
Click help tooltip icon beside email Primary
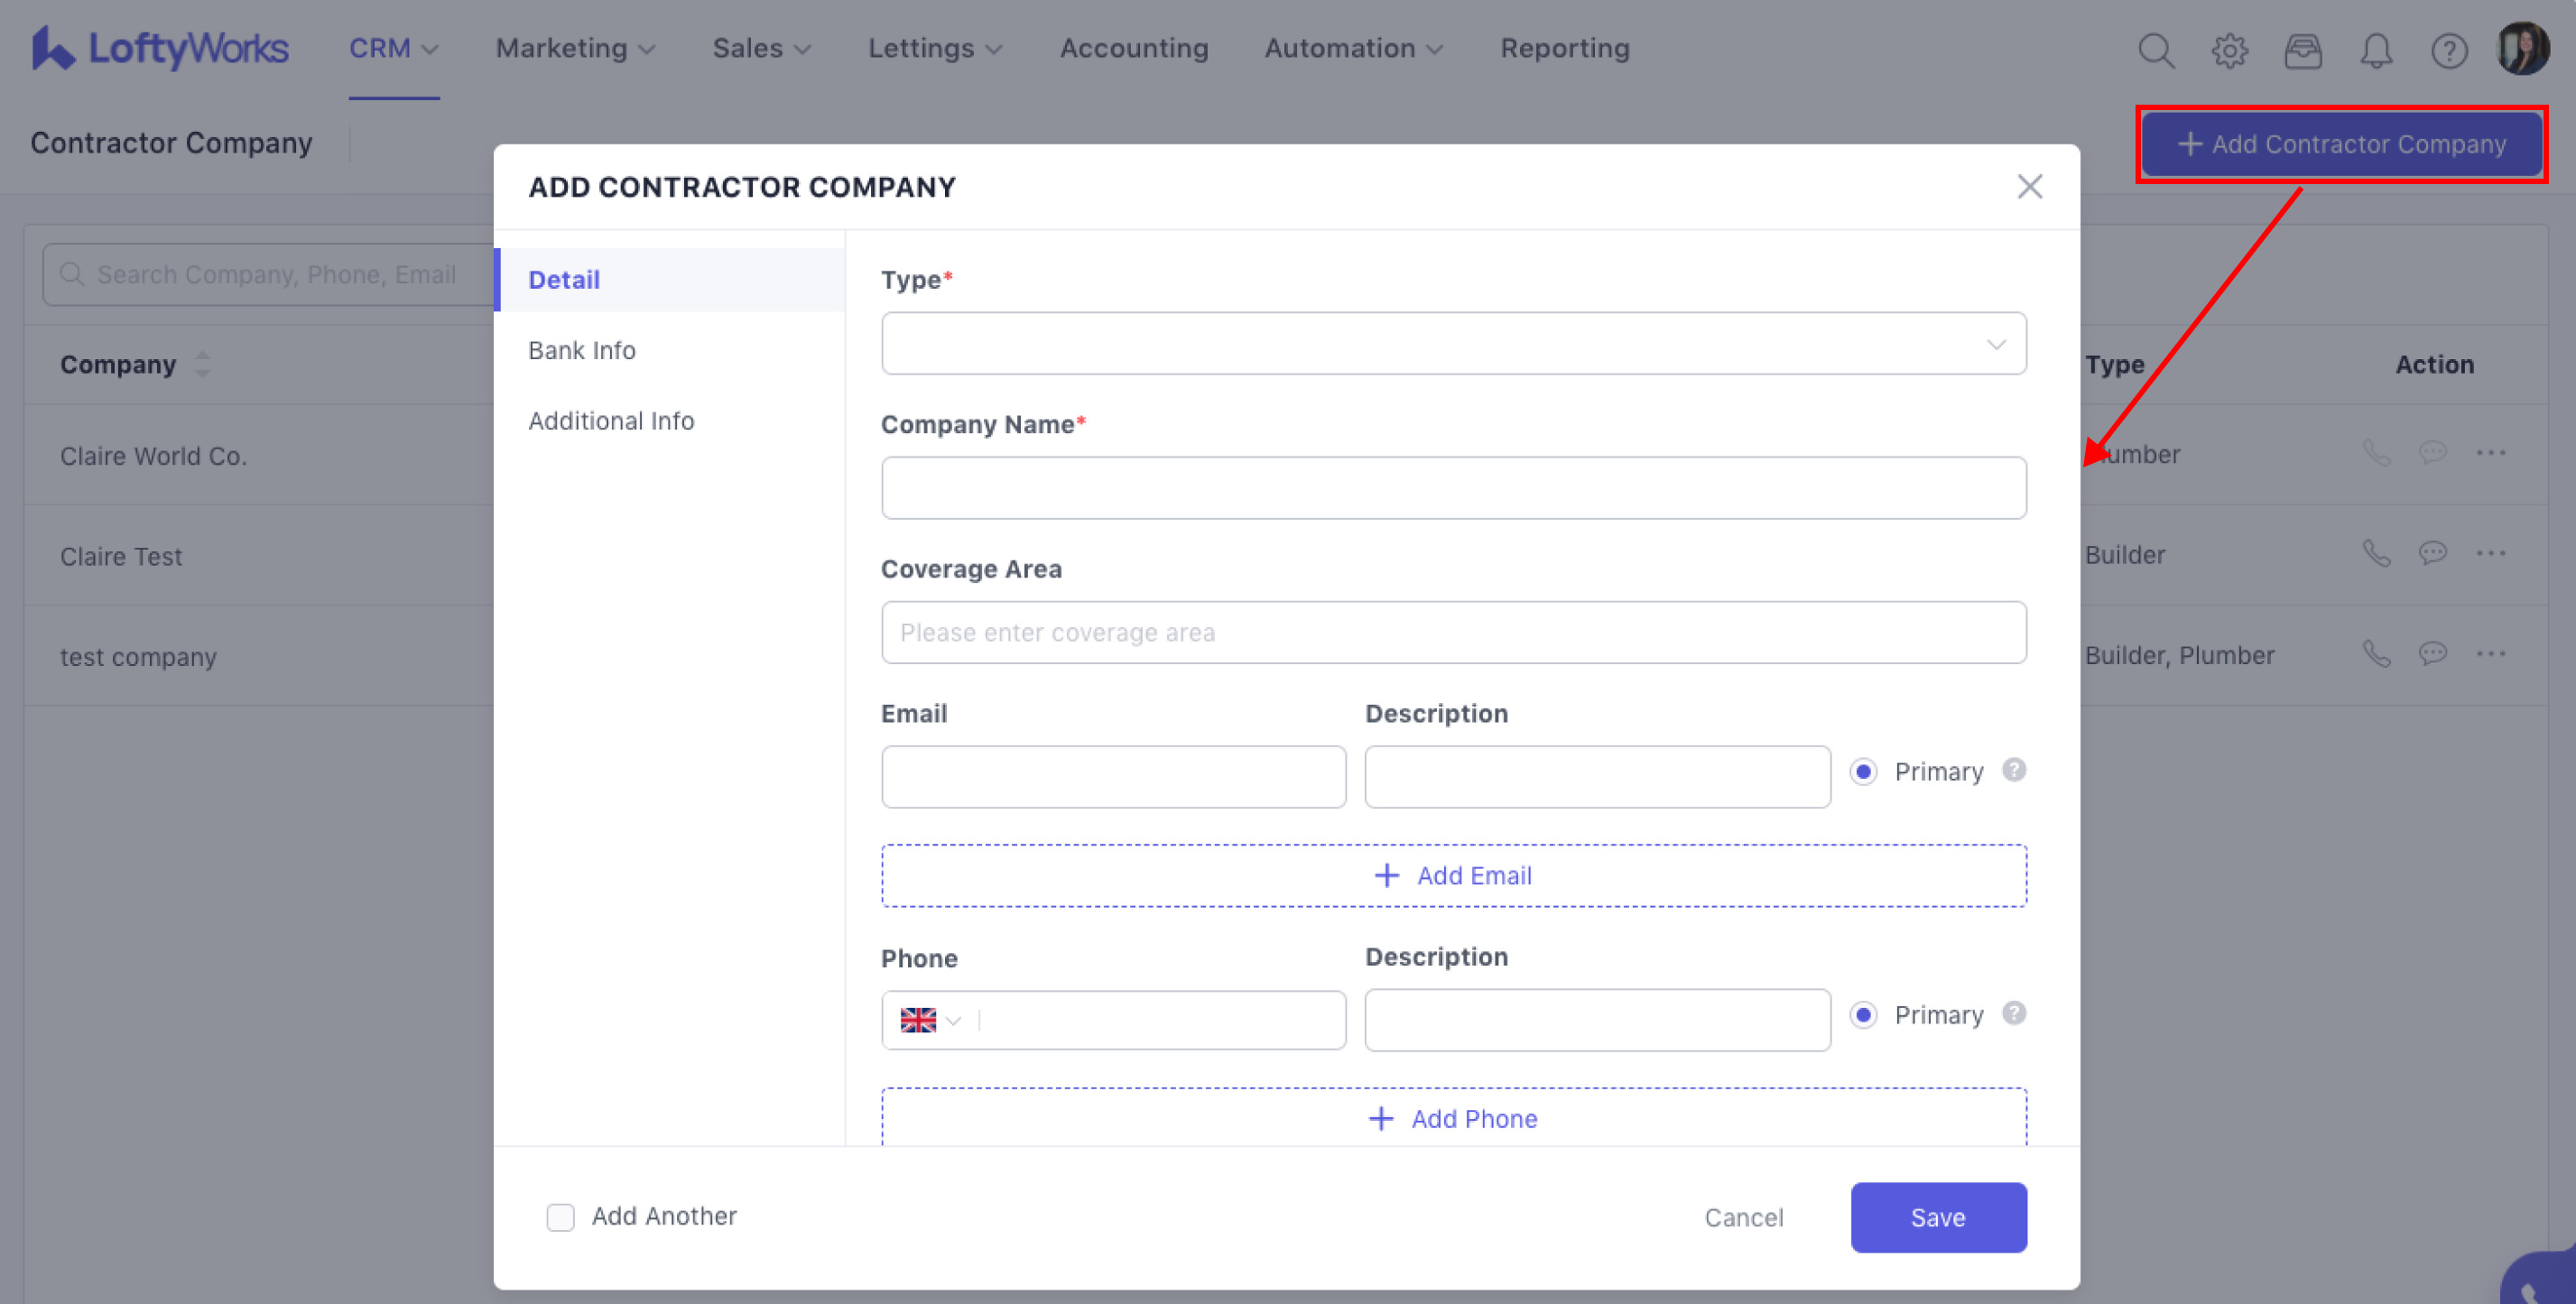2014,770
